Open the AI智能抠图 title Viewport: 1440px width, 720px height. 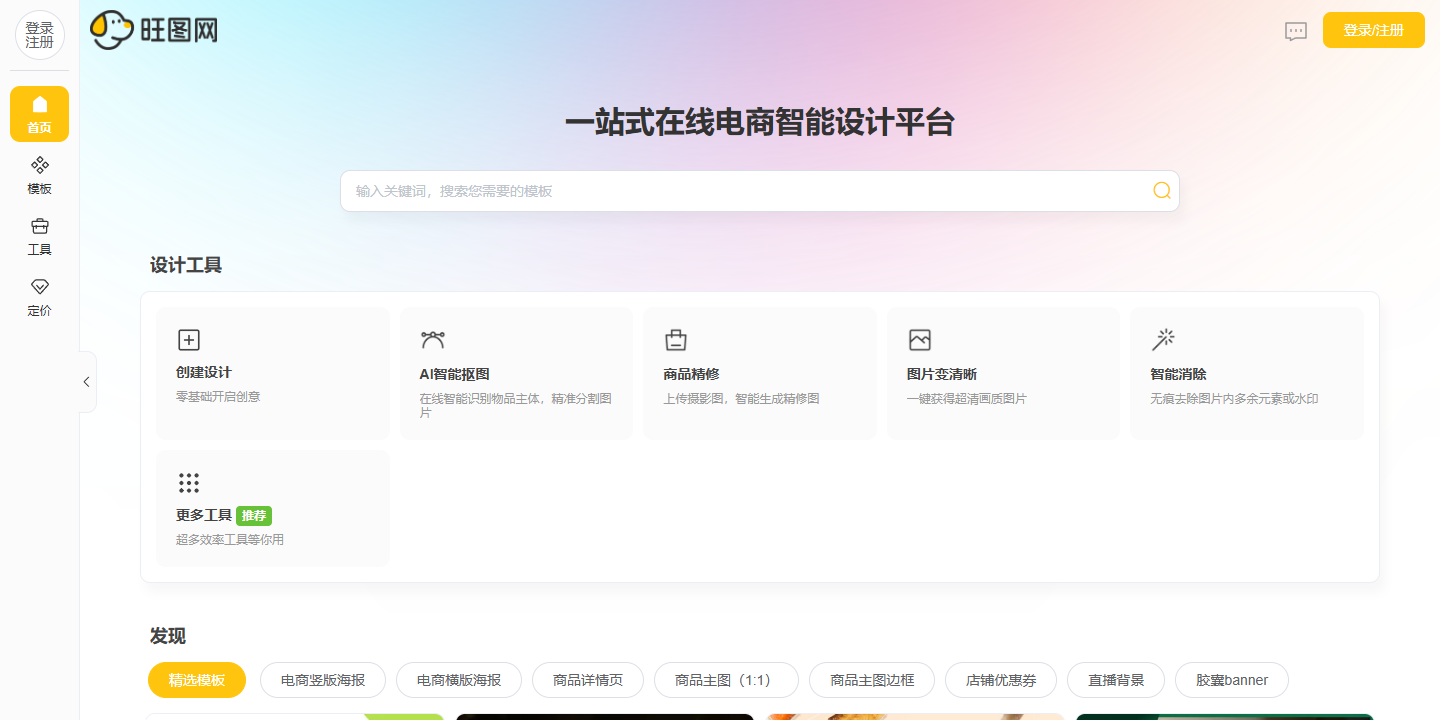point(454,374)
